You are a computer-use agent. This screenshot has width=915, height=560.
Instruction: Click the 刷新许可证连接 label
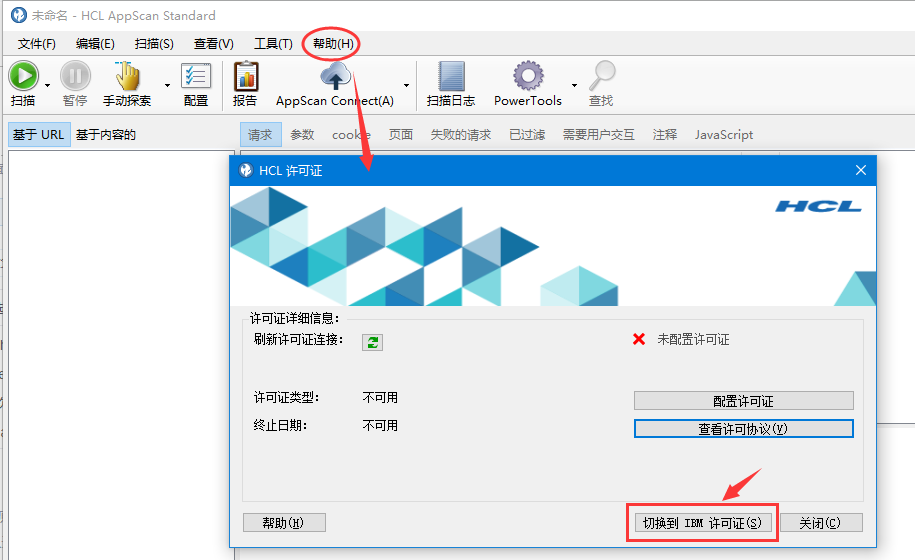(x=298, y=340)
